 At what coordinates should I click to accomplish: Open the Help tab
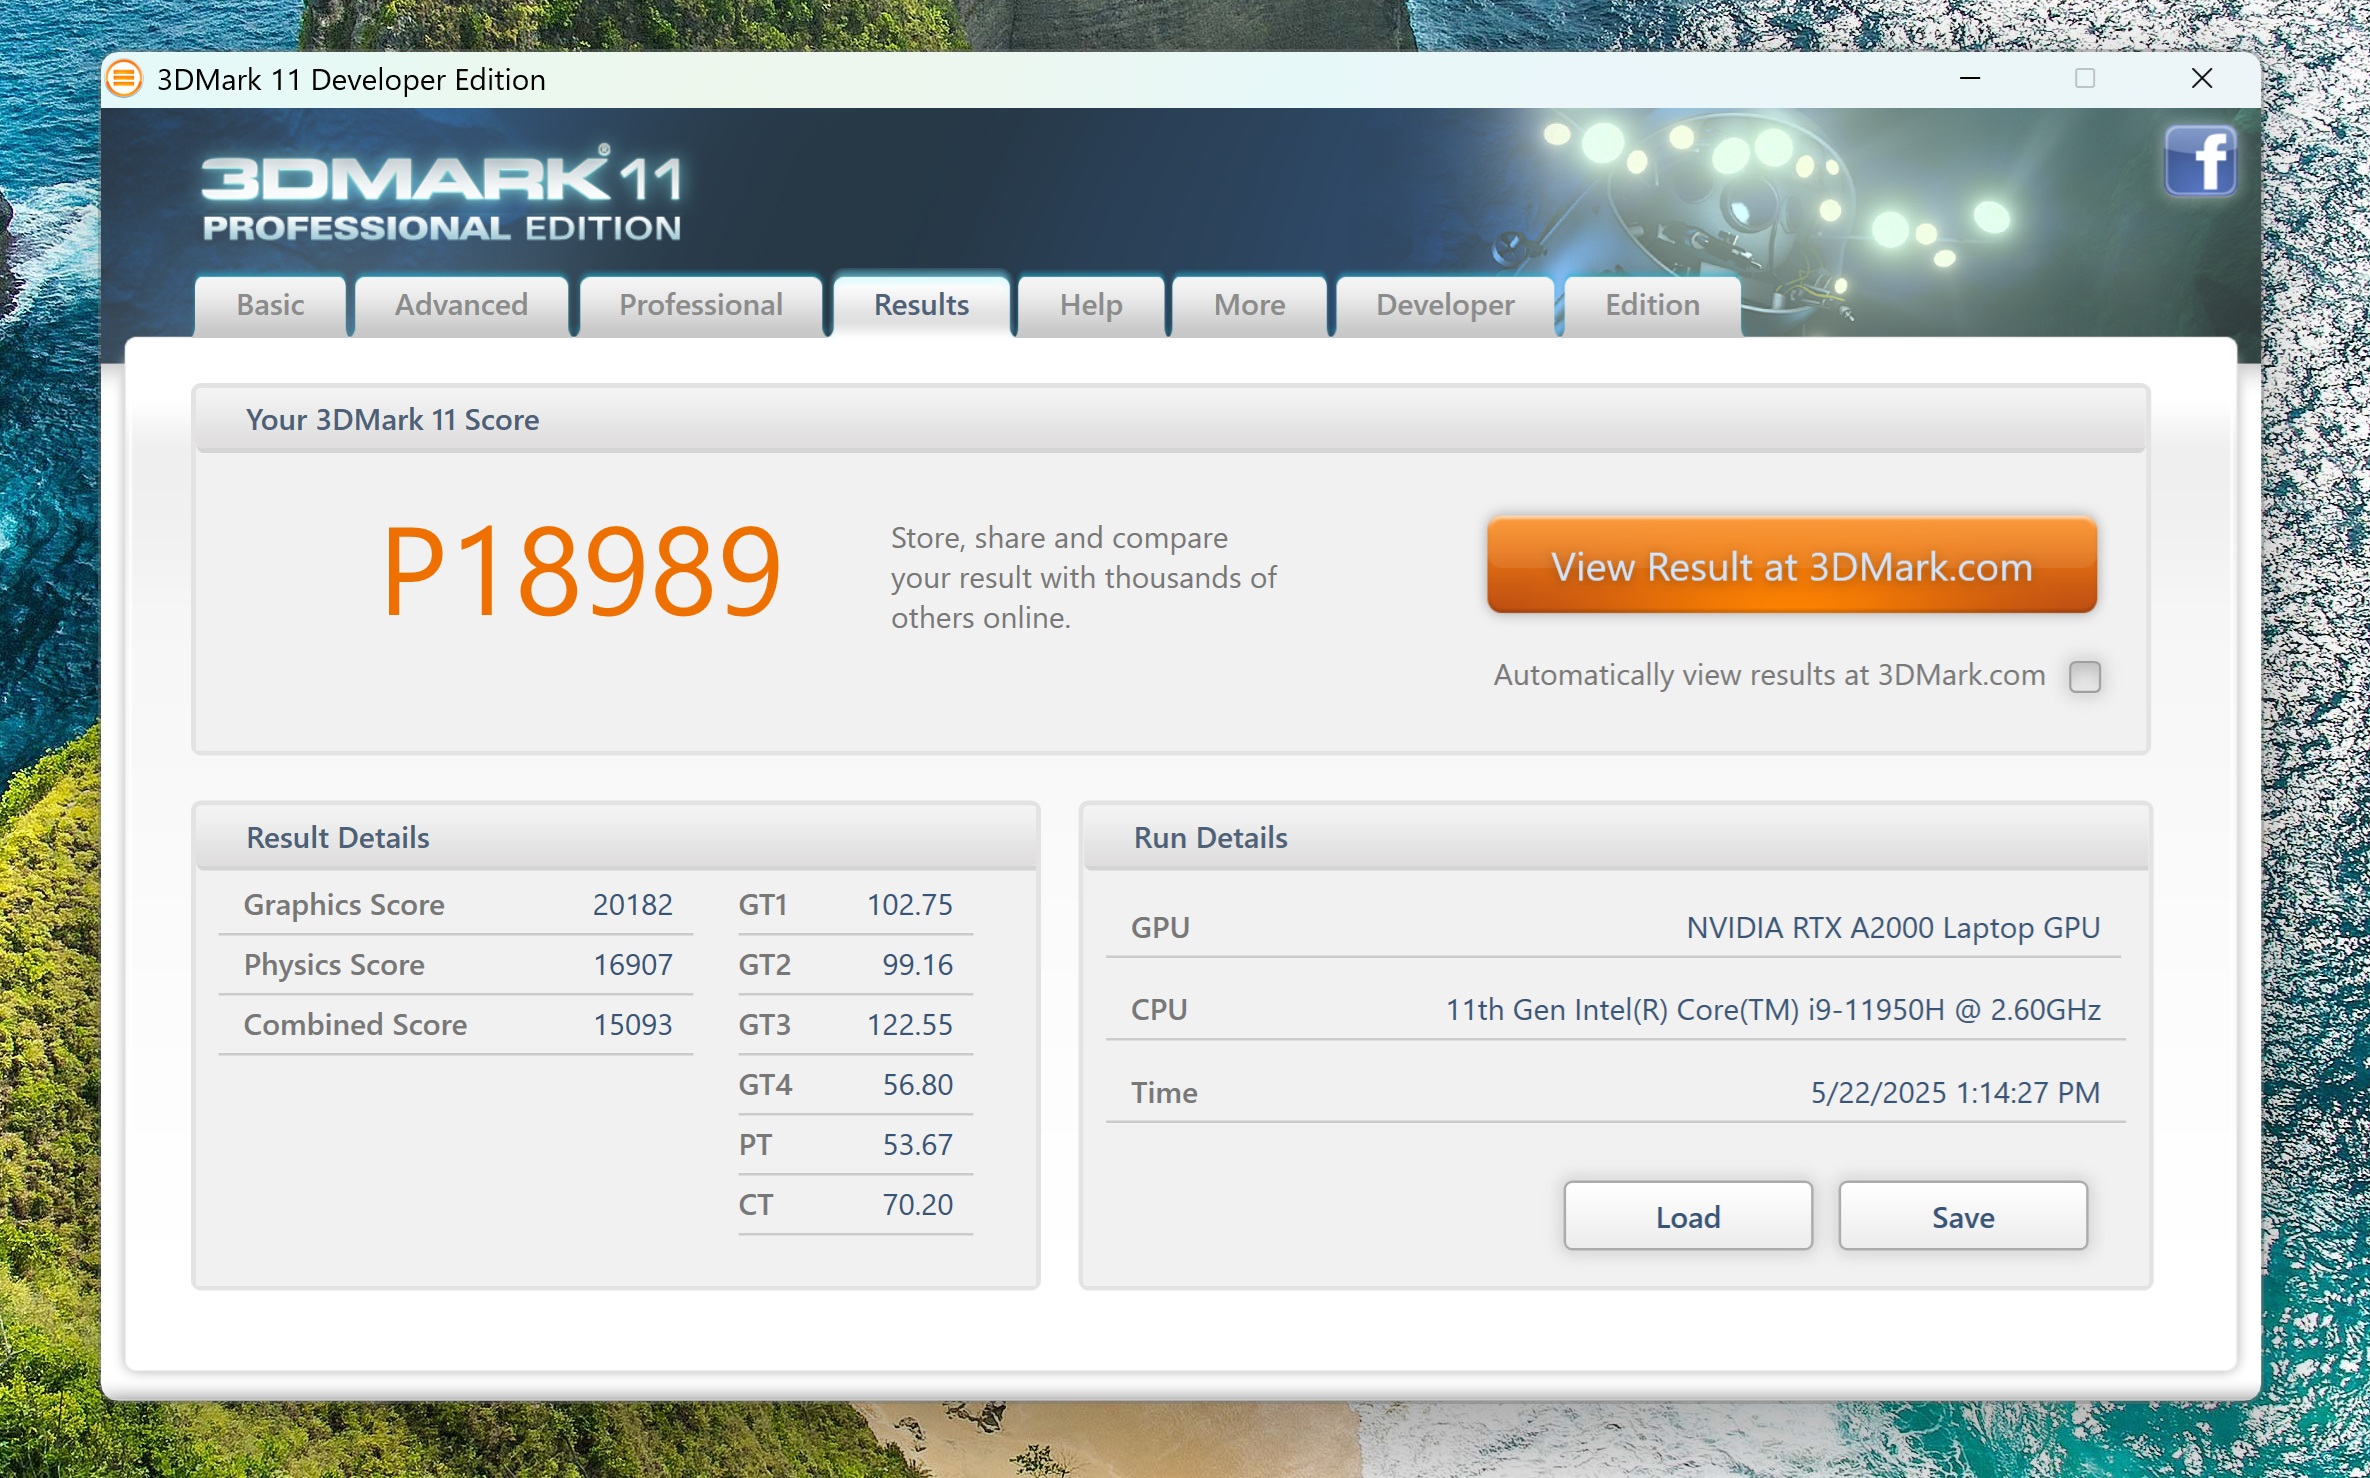(x=1091, y=305)
